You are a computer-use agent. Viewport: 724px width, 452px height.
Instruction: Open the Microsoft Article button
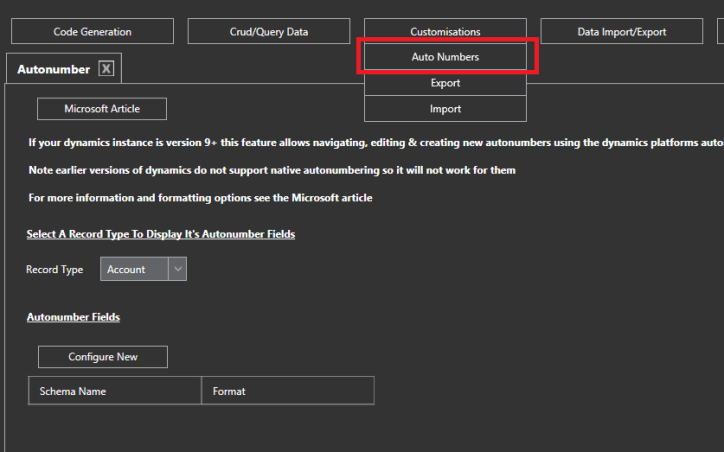[x=101, y=108]
